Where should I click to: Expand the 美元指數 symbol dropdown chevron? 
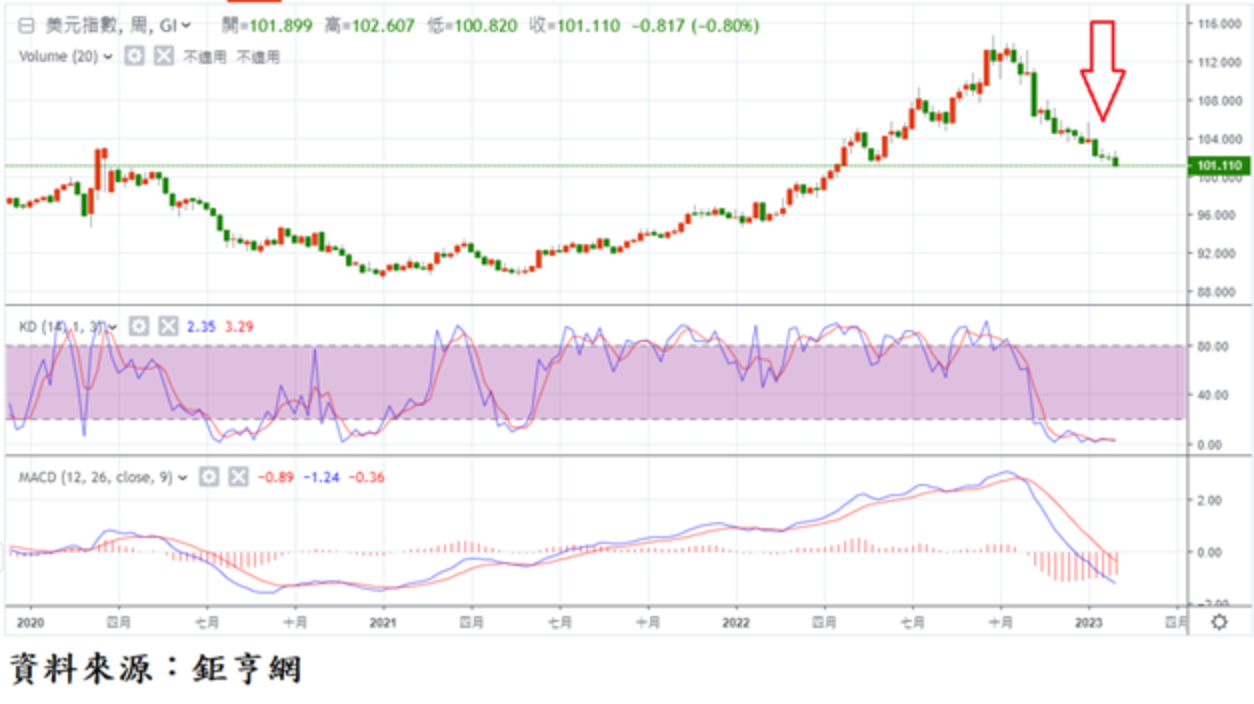(186, 27)
